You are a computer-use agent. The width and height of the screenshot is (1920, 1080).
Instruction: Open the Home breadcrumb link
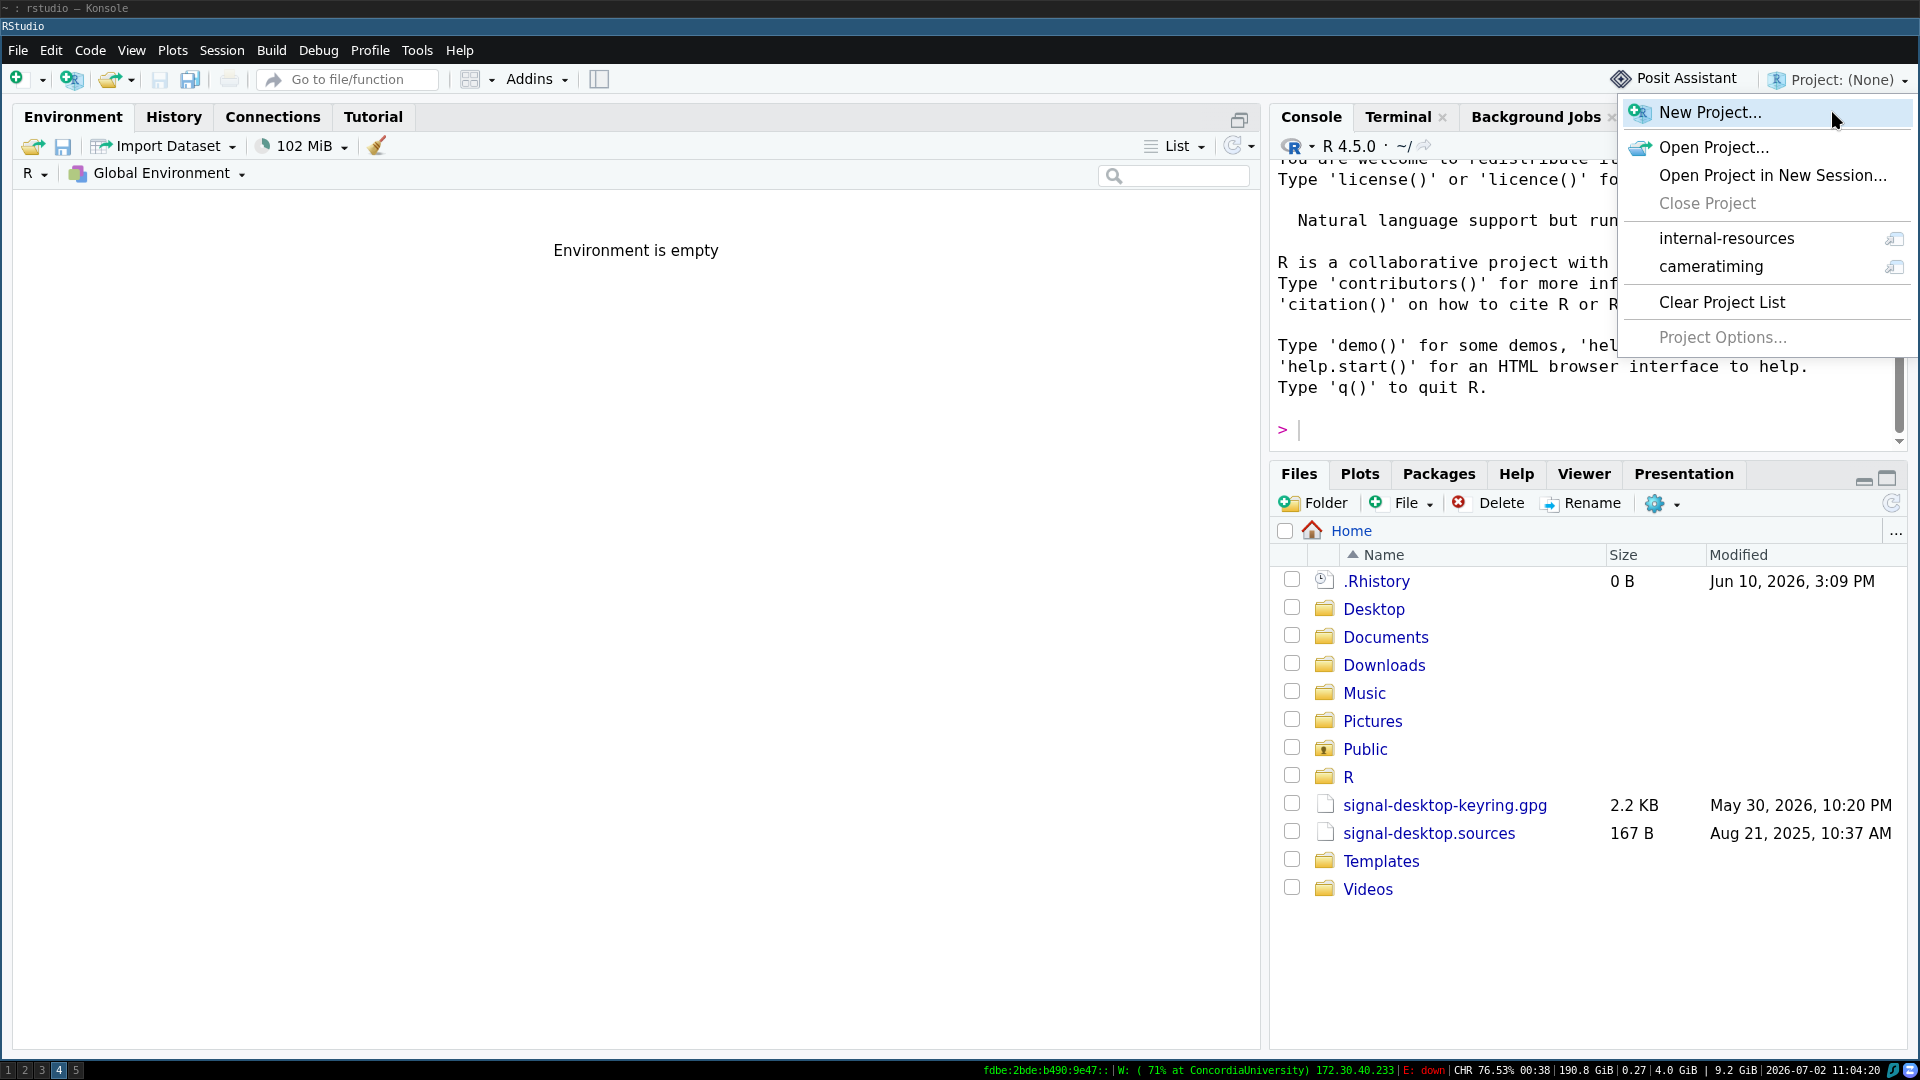tap(1351, 531)
